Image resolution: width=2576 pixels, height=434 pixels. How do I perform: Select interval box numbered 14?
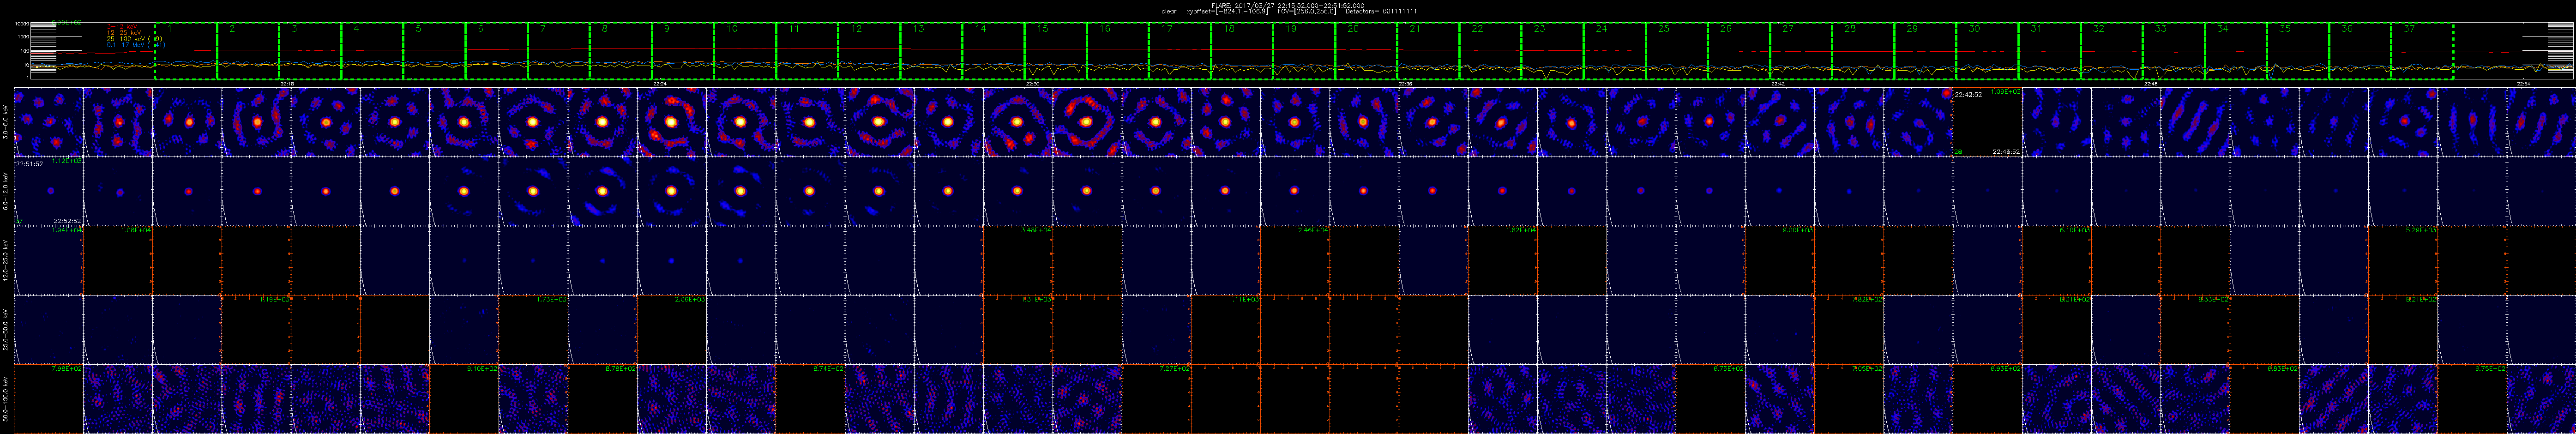pyautogui.click(x=994, y=51)
